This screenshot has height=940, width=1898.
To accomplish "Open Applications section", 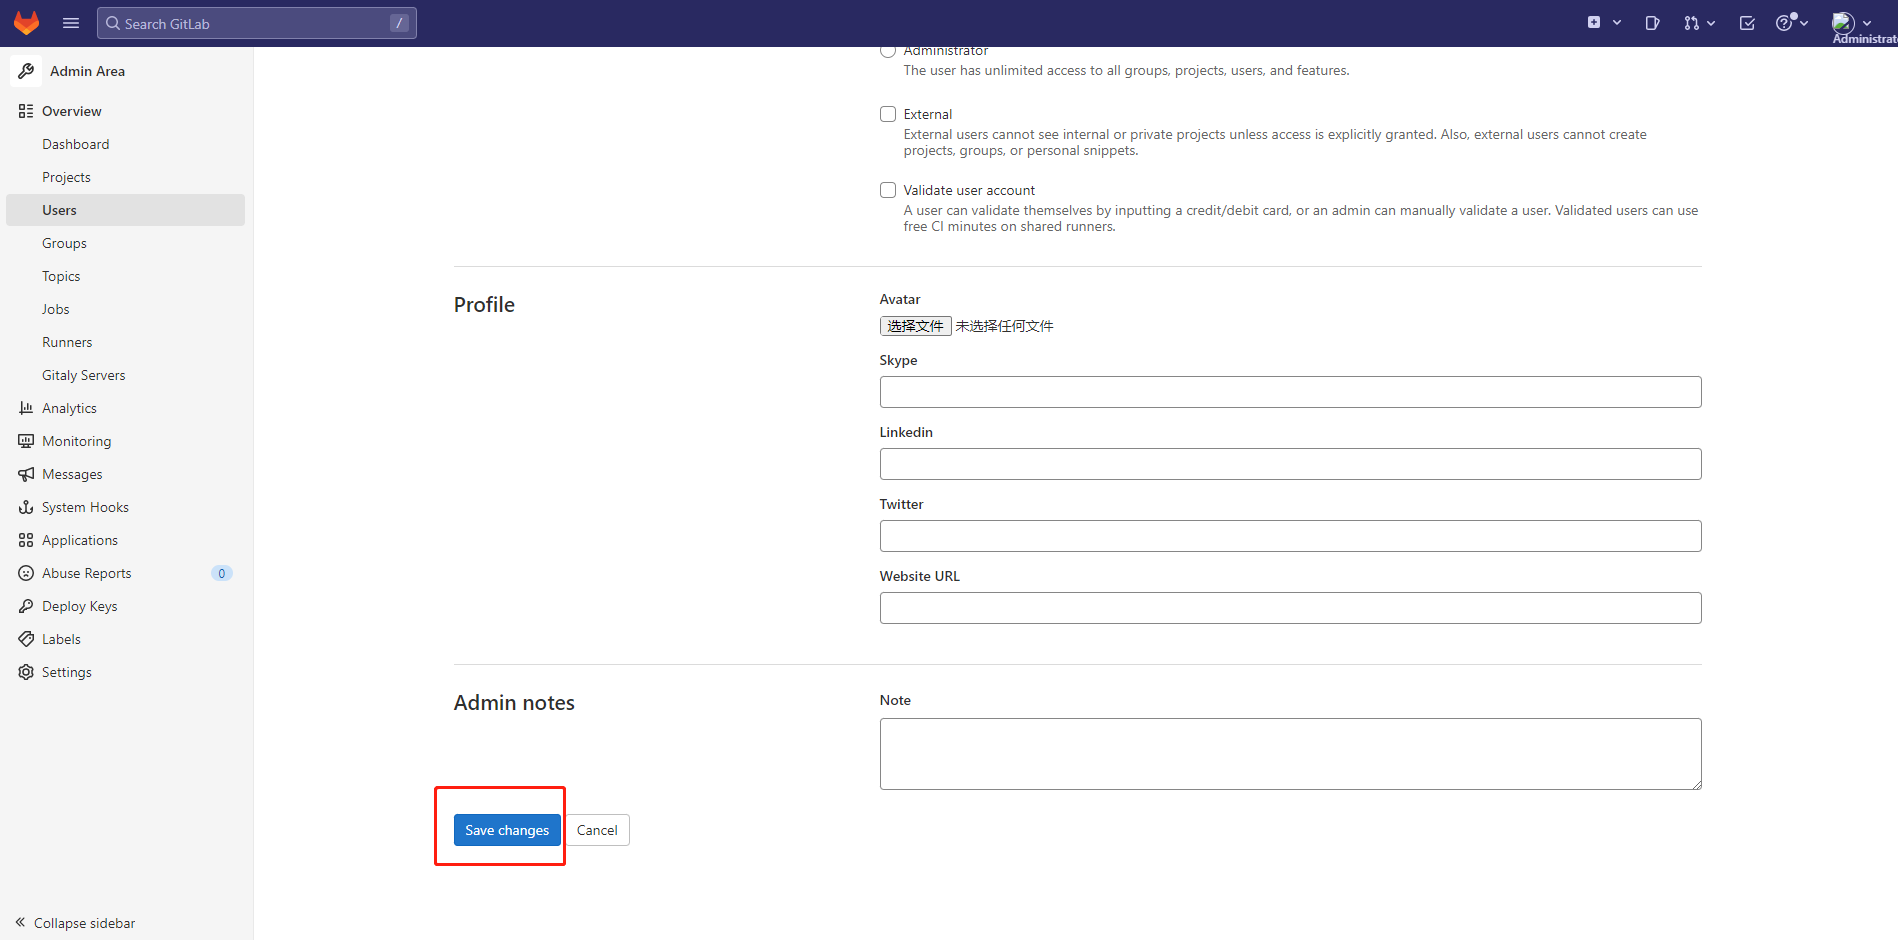I will coord(80,540).
